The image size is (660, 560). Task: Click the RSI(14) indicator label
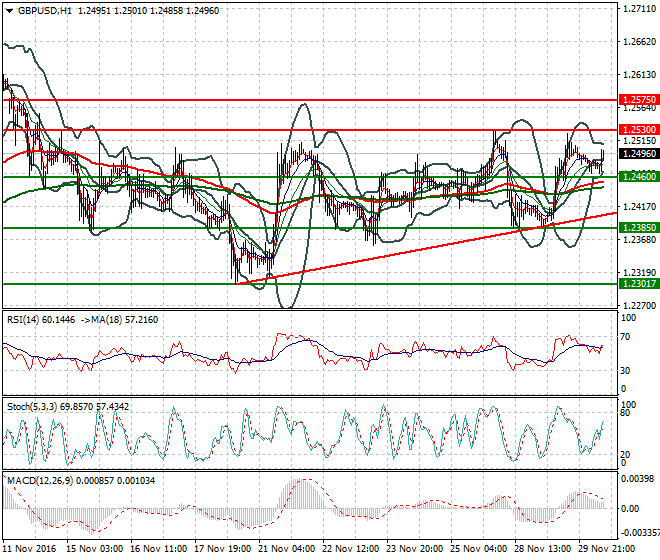pos(23,320)
